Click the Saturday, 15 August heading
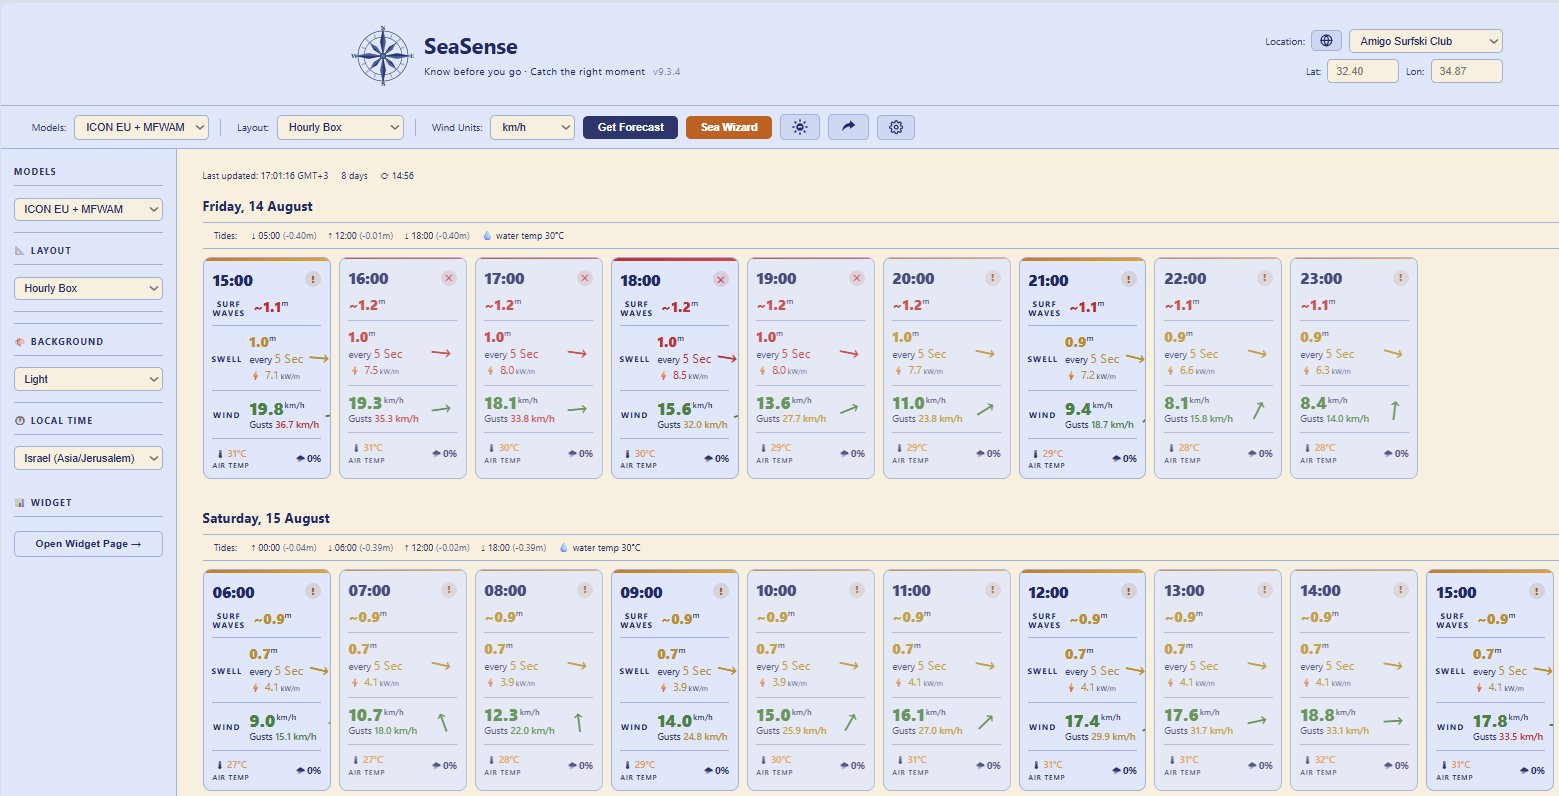 pos(266,518)
